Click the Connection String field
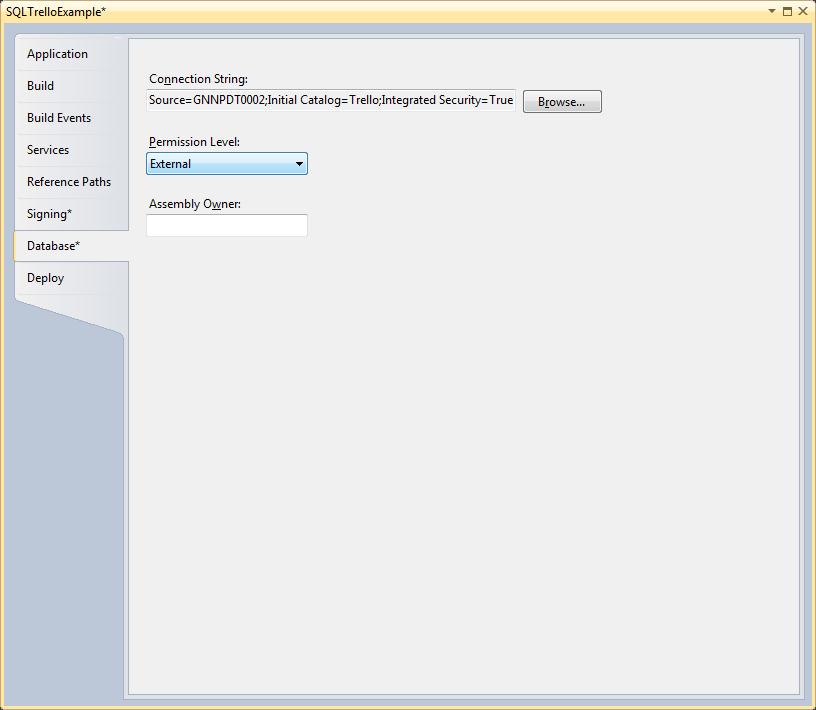 [331, 100]
